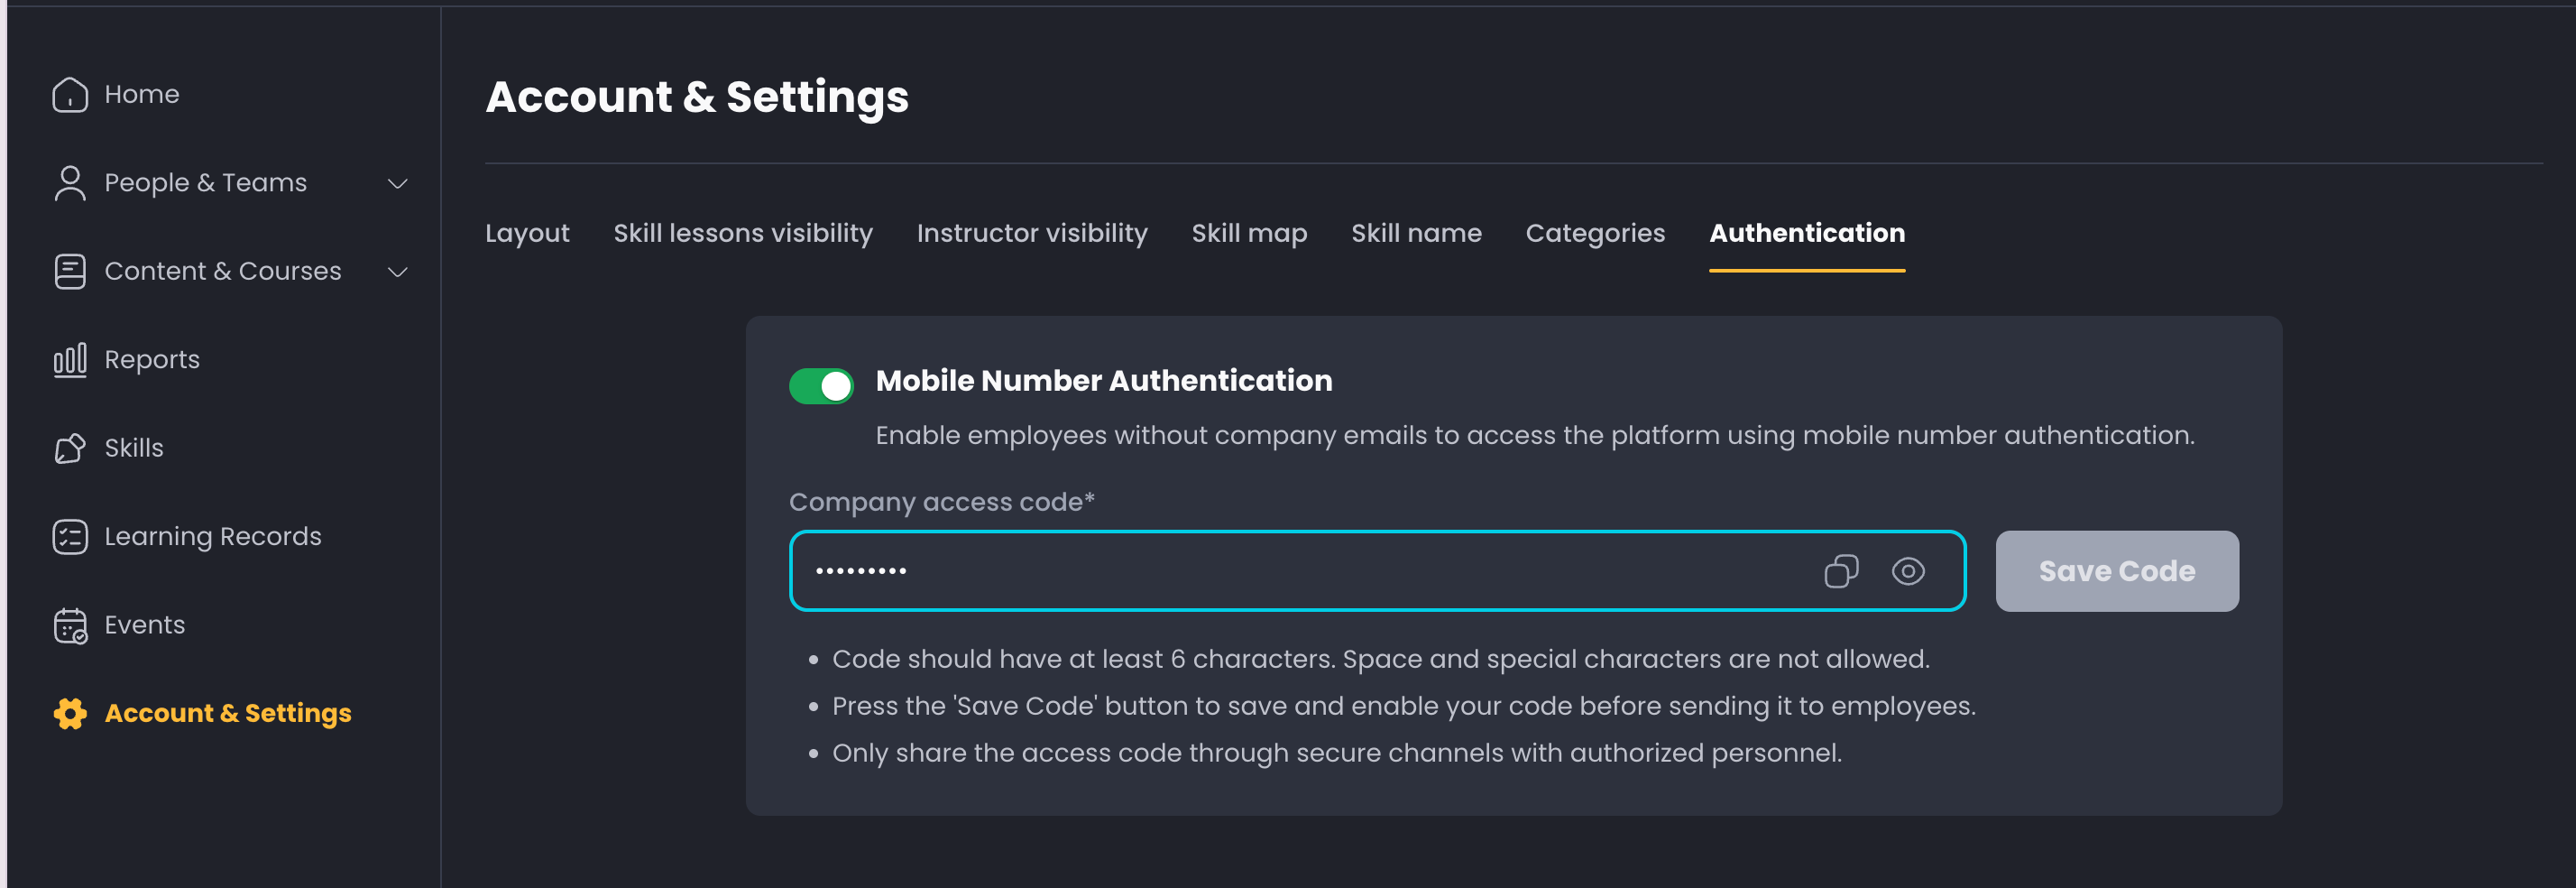Expand the People & Teams chevron
This screenshot has height=888, width=2576.
point(398,183)
